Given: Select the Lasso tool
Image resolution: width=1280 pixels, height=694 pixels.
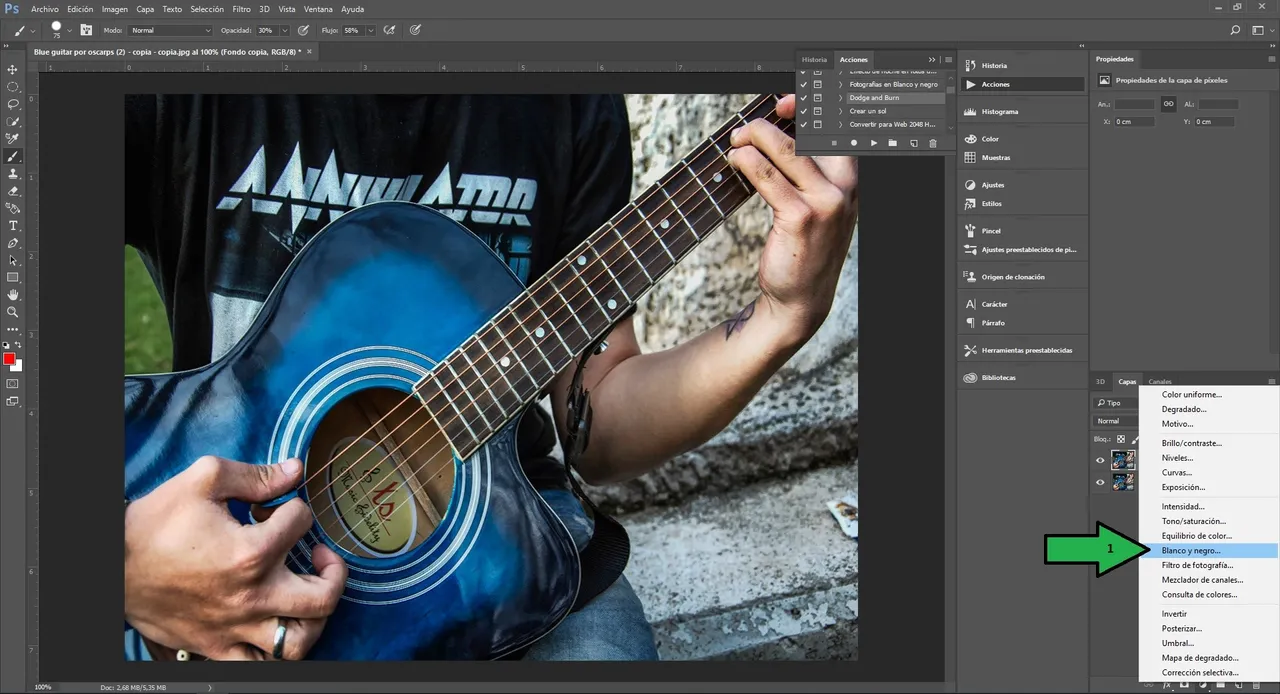Looking at the screenshot, I should pyautogui.click(x=13, y=104).
